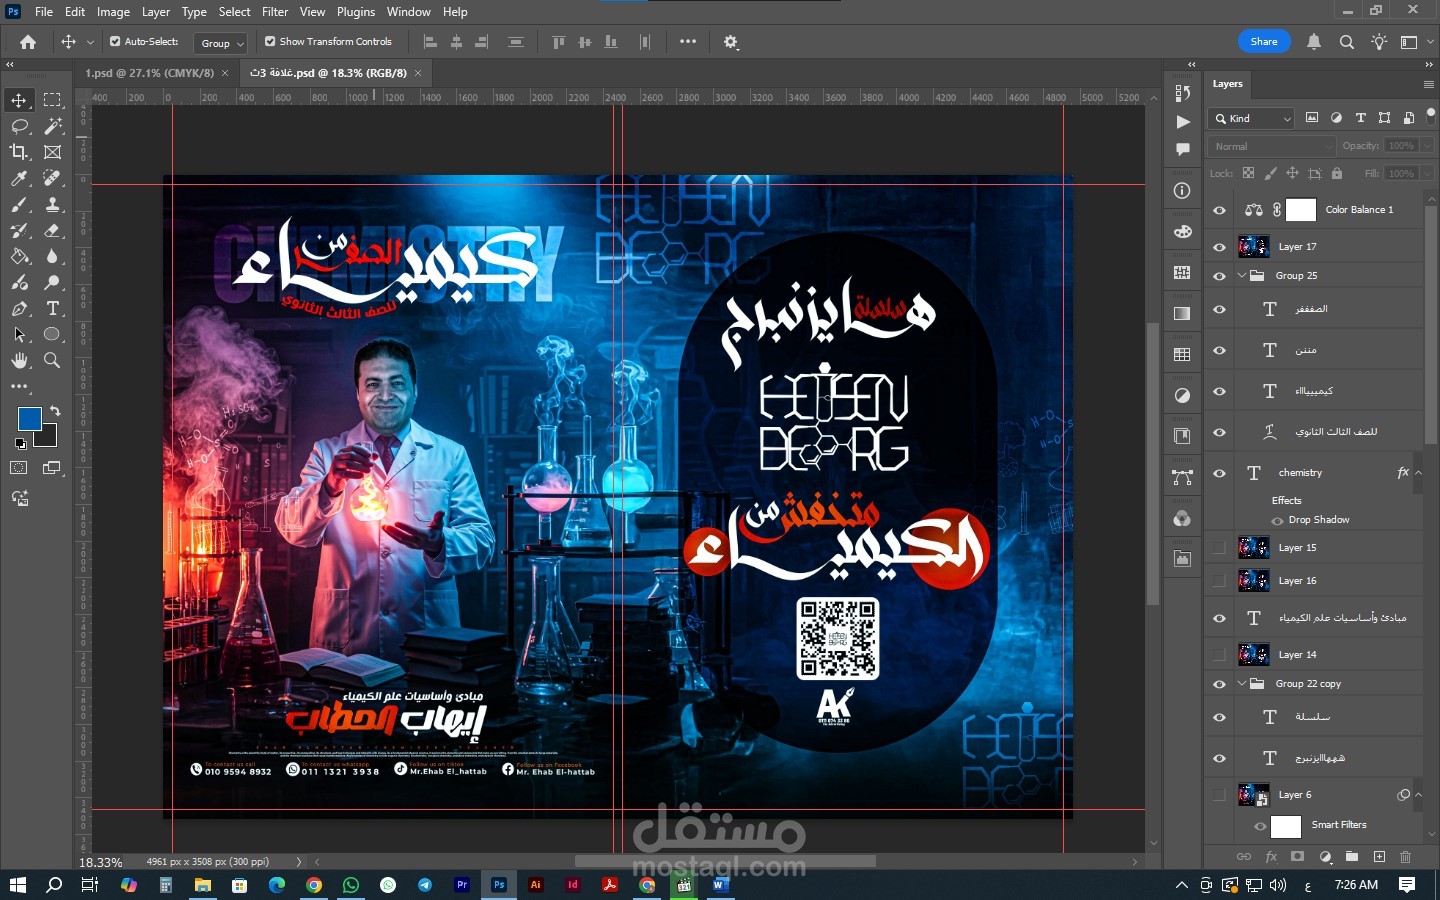
Task: Toggle Quick Mask mode
Action: tap(19, 468)
